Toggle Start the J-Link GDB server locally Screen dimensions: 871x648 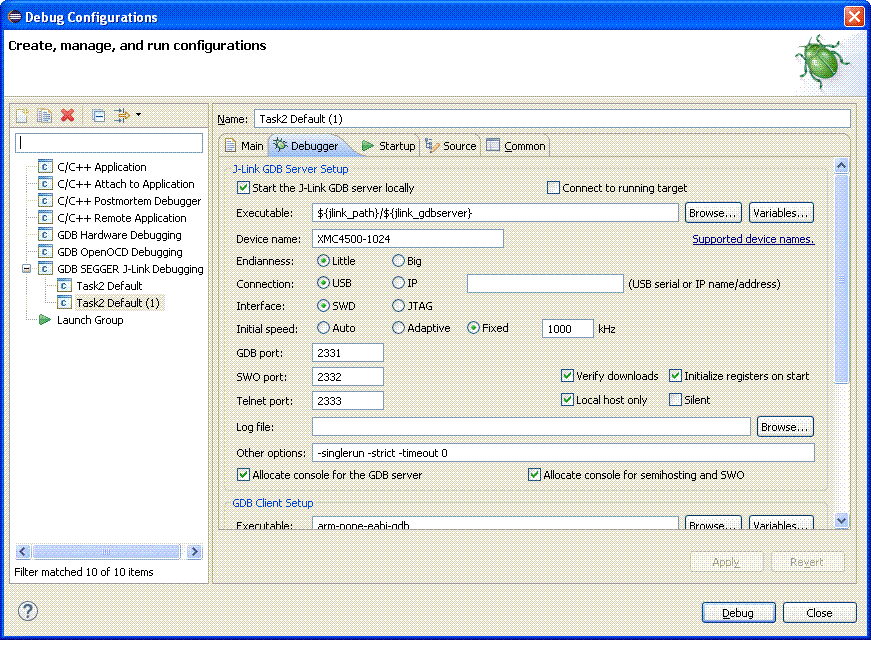pos(243,188)
